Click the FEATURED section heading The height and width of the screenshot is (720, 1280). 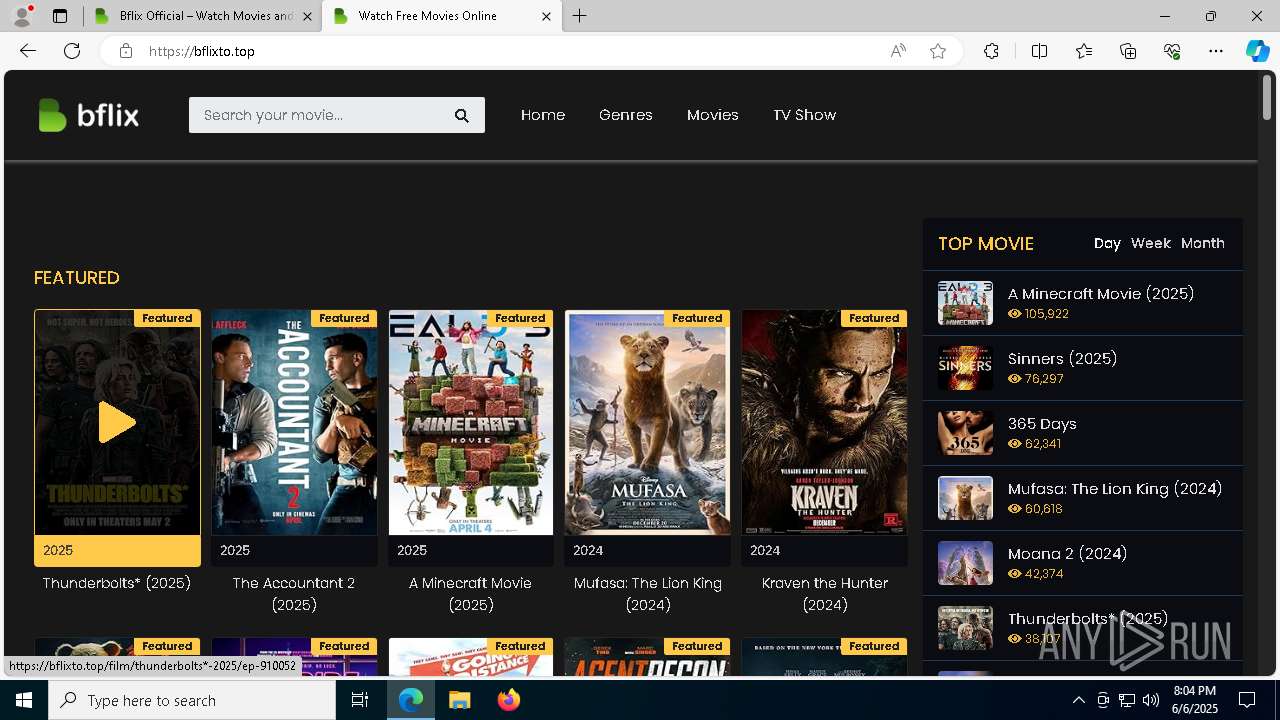tap(77, 278)
